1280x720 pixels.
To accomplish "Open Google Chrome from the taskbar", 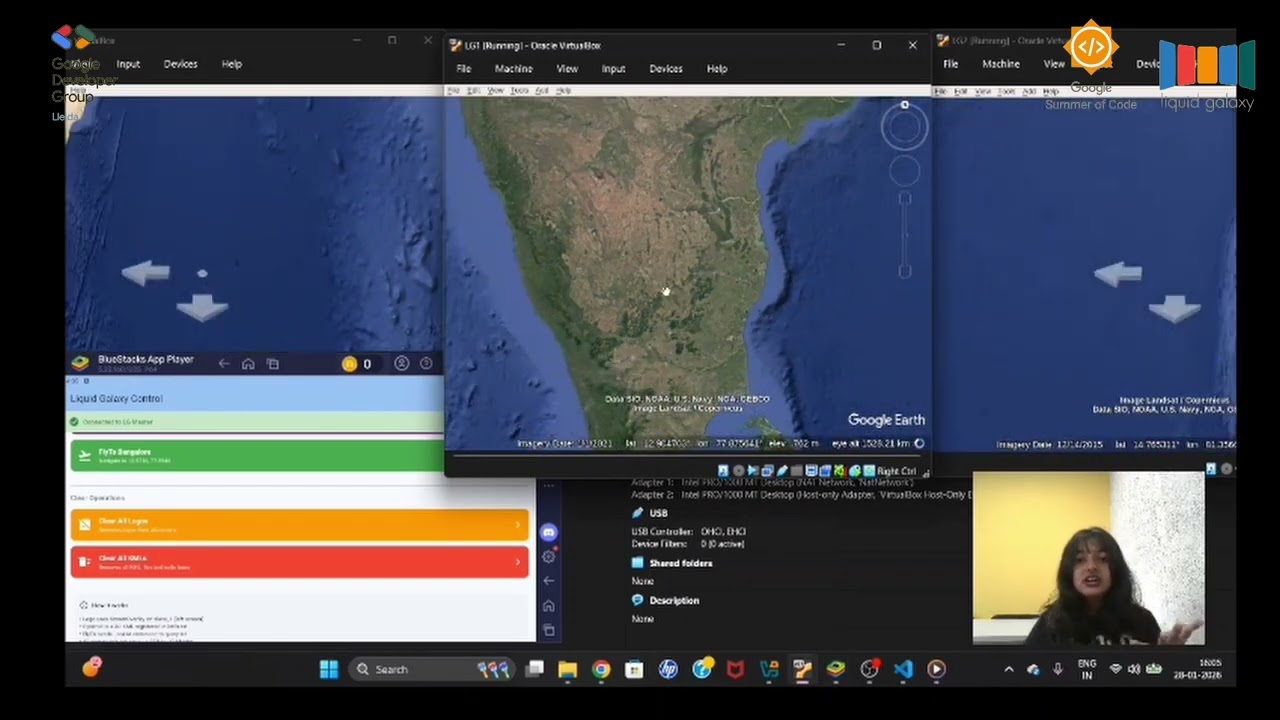I will click(x=601, y=669).
